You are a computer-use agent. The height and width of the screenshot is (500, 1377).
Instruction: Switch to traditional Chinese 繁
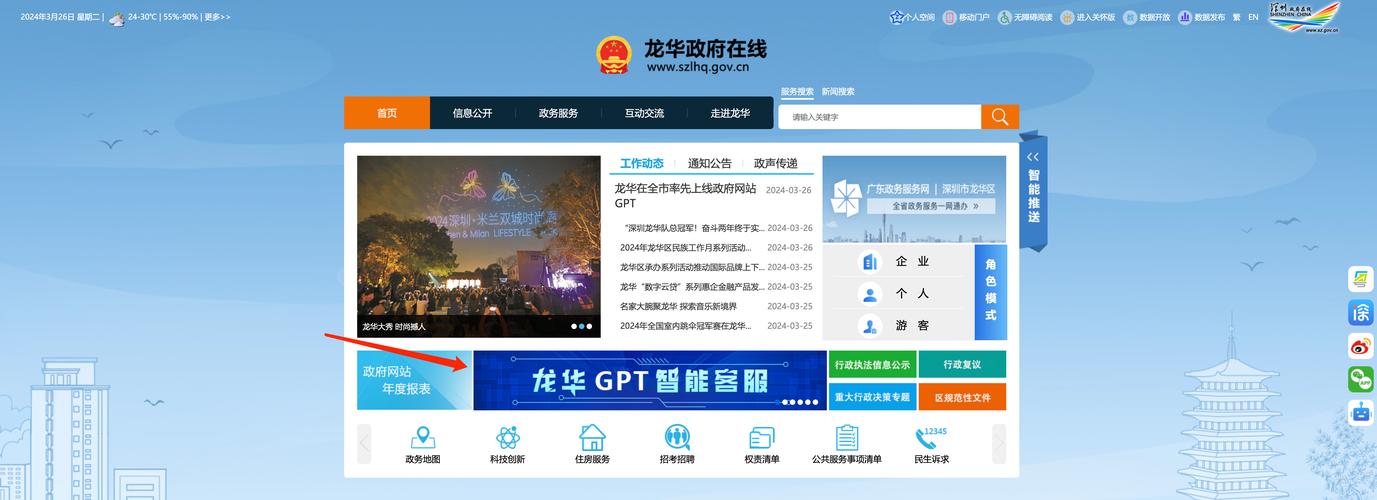1236,17
